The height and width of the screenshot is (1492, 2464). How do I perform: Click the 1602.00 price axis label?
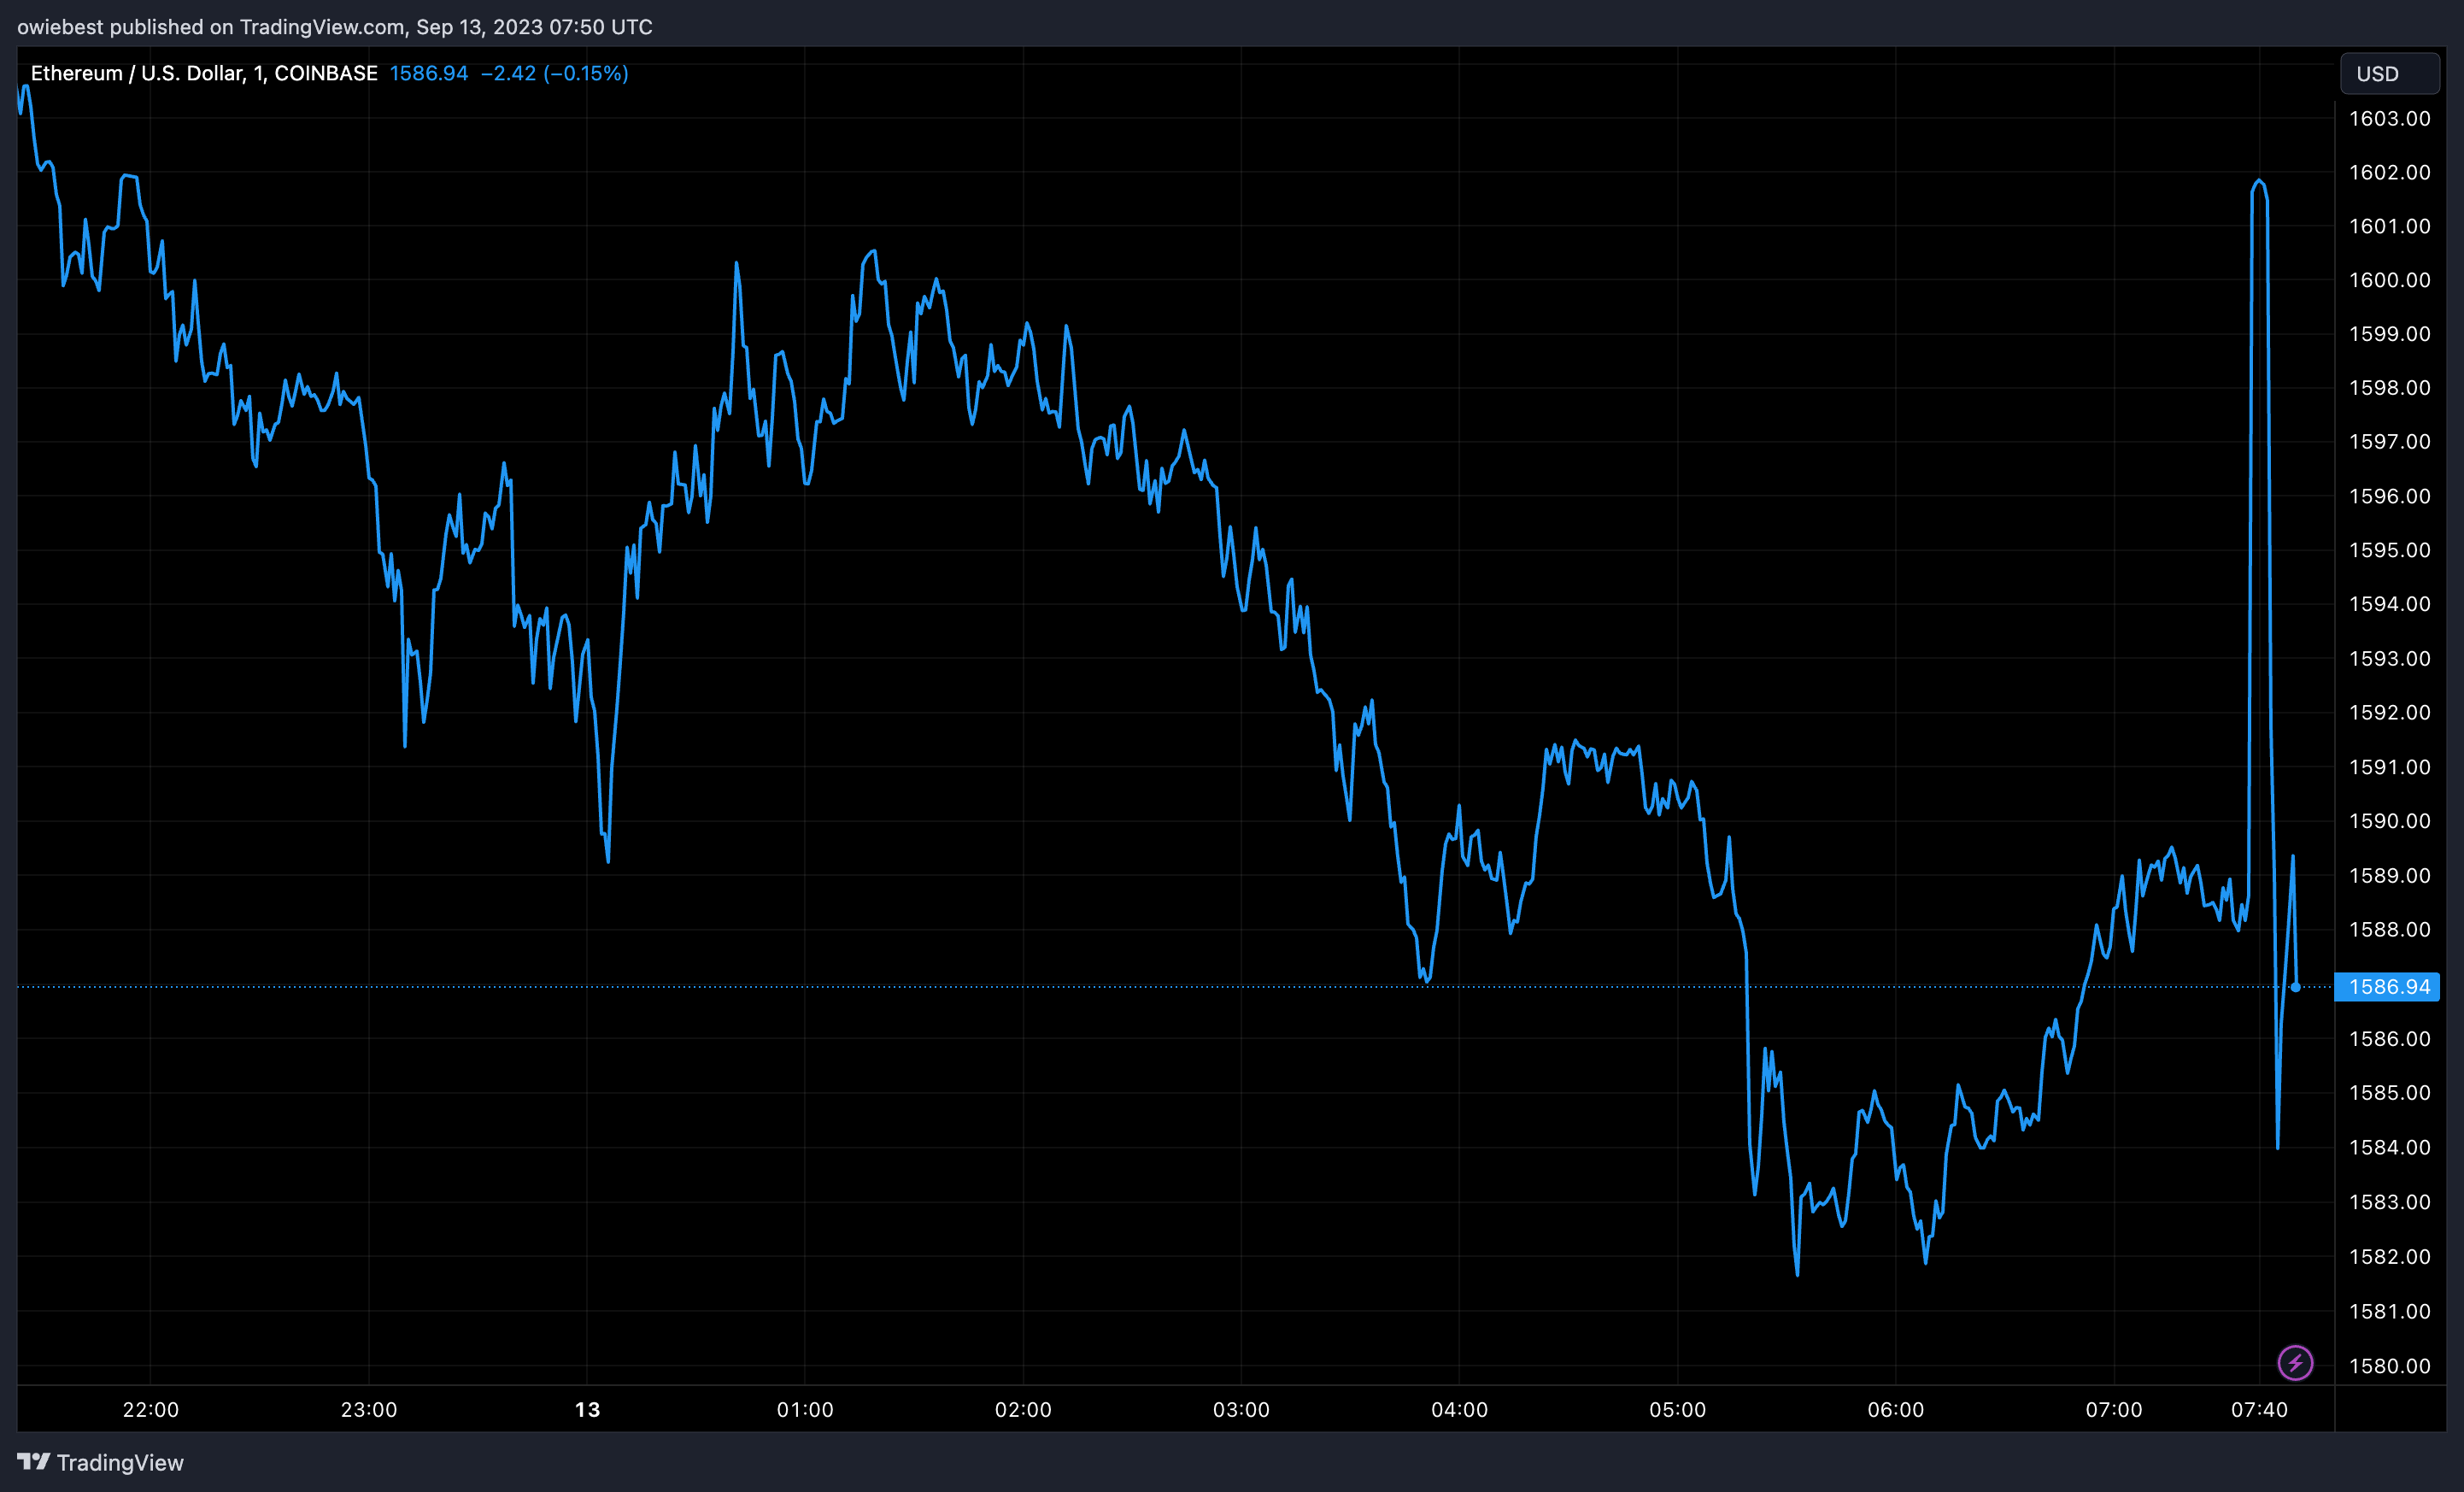pos(2389,172)
